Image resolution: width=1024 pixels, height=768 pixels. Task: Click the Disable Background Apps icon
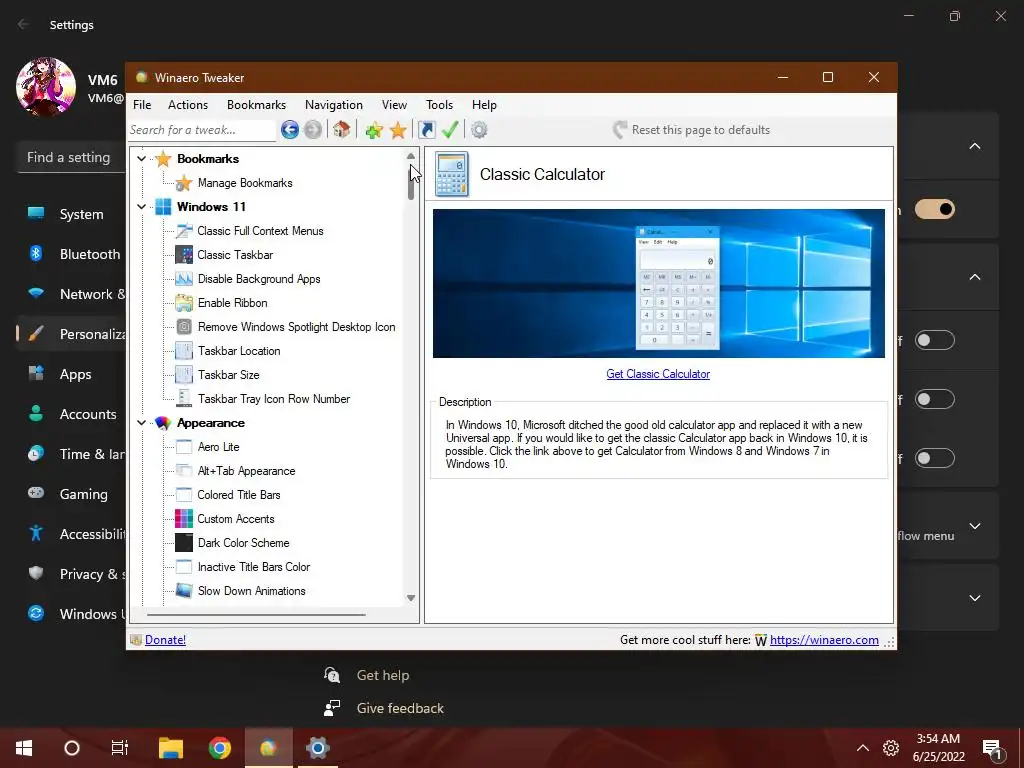coord(184,279)
